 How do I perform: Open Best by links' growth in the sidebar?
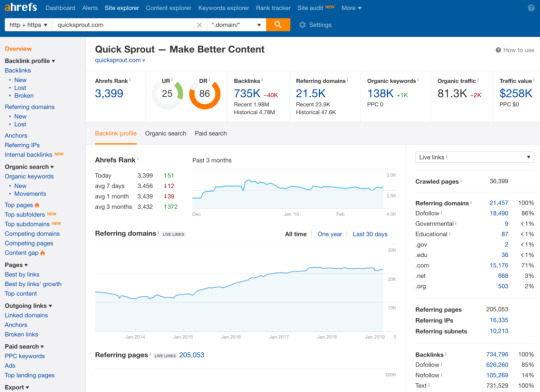coord(33,284)
